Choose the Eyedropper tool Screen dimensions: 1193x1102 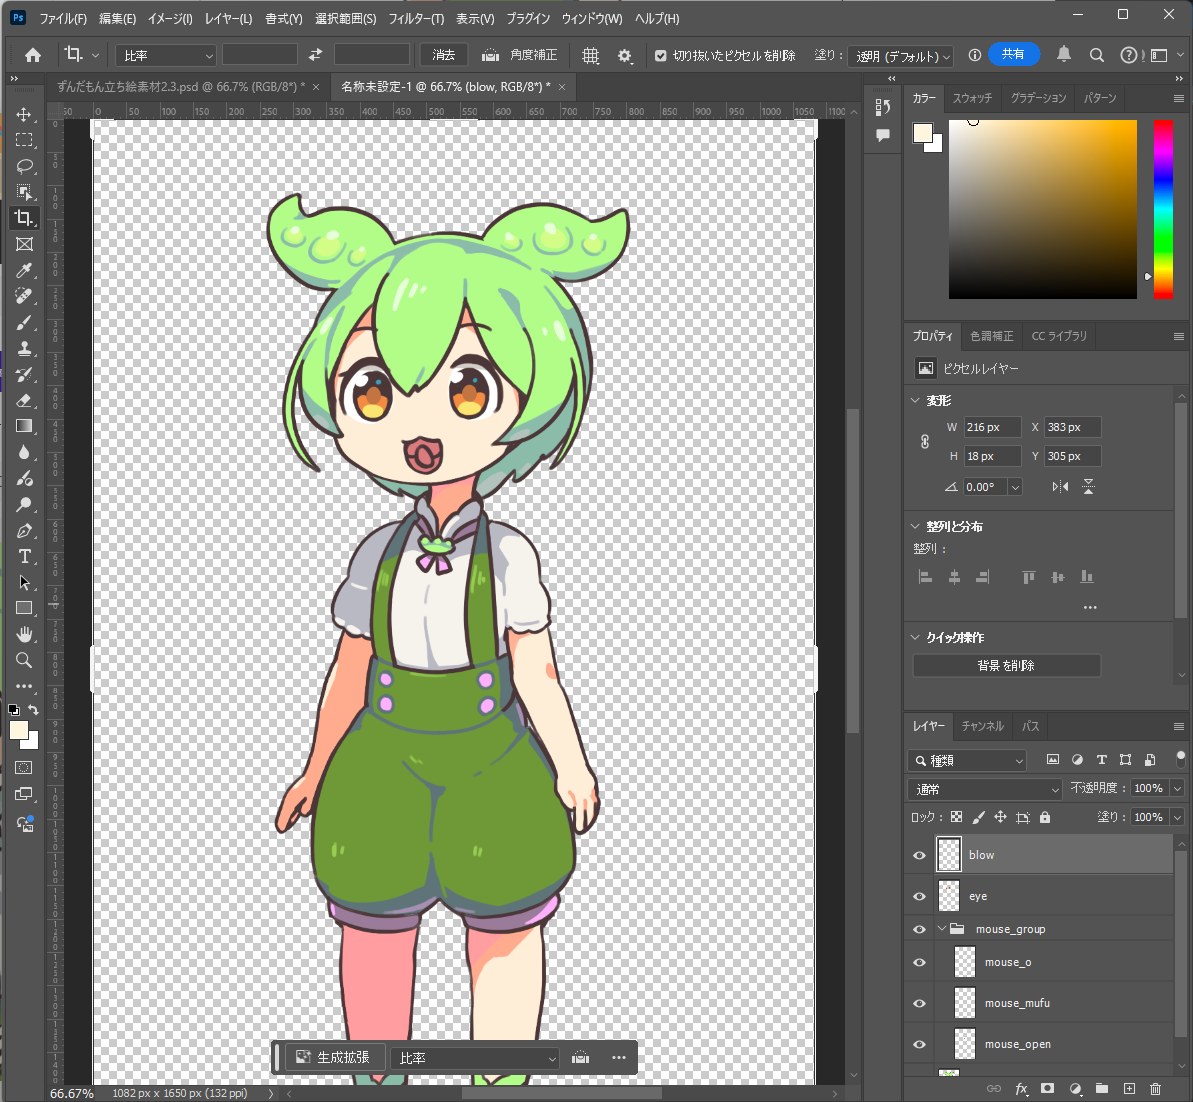point(25,270)
